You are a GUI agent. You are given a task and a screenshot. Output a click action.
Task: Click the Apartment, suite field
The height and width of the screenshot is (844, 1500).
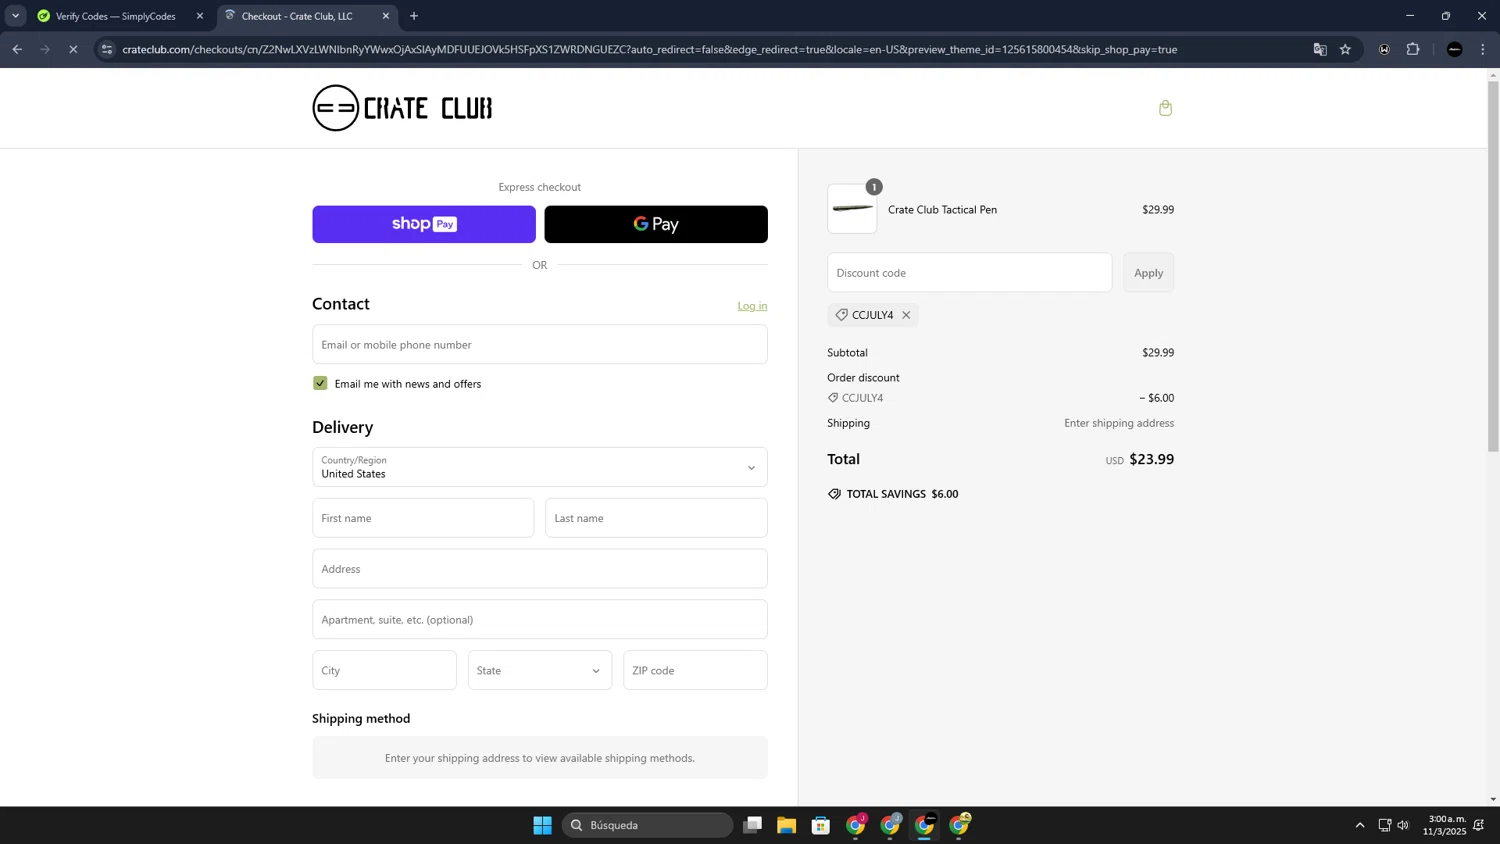540,620
